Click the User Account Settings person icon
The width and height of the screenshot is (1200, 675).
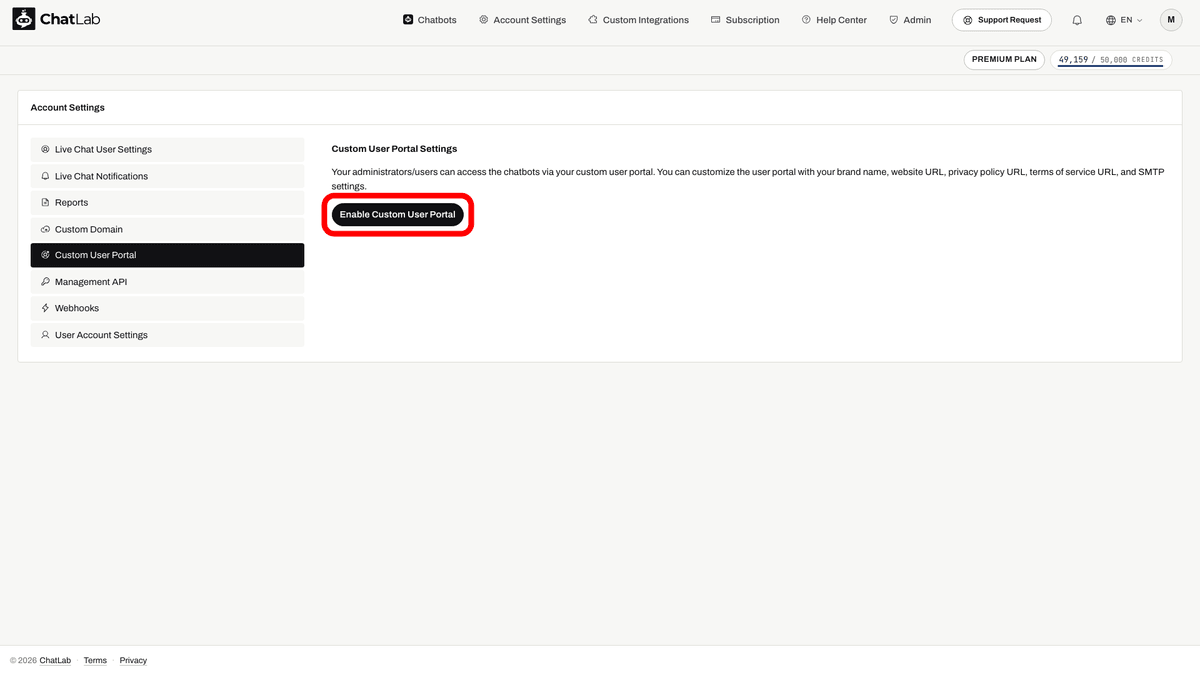45,335
